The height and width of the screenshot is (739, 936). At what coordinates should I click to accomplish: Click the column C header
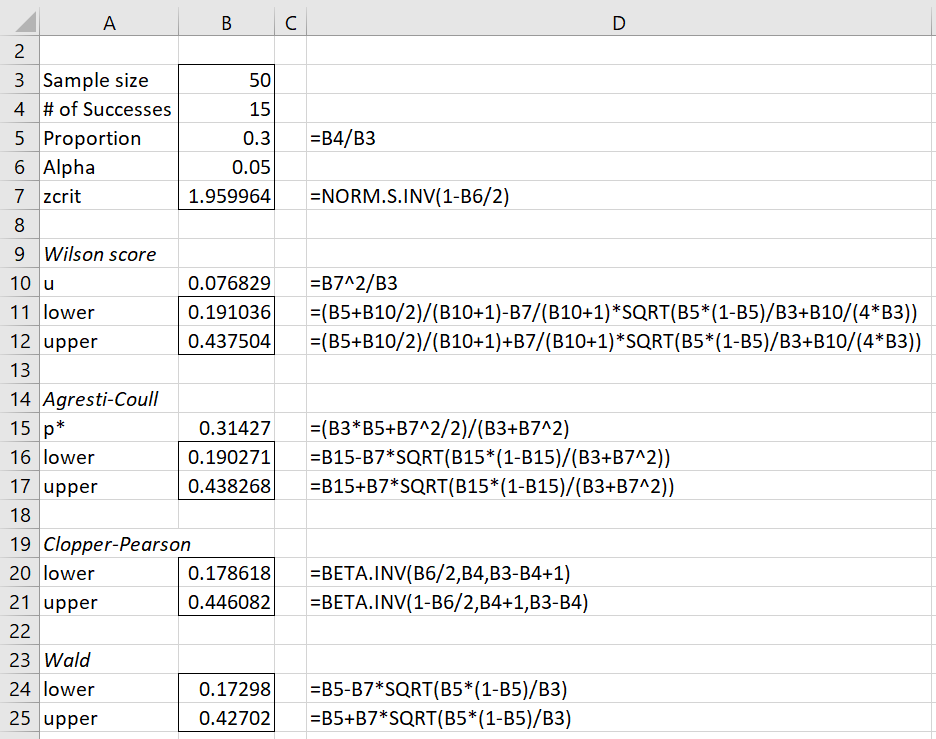(x=290, y=22)
